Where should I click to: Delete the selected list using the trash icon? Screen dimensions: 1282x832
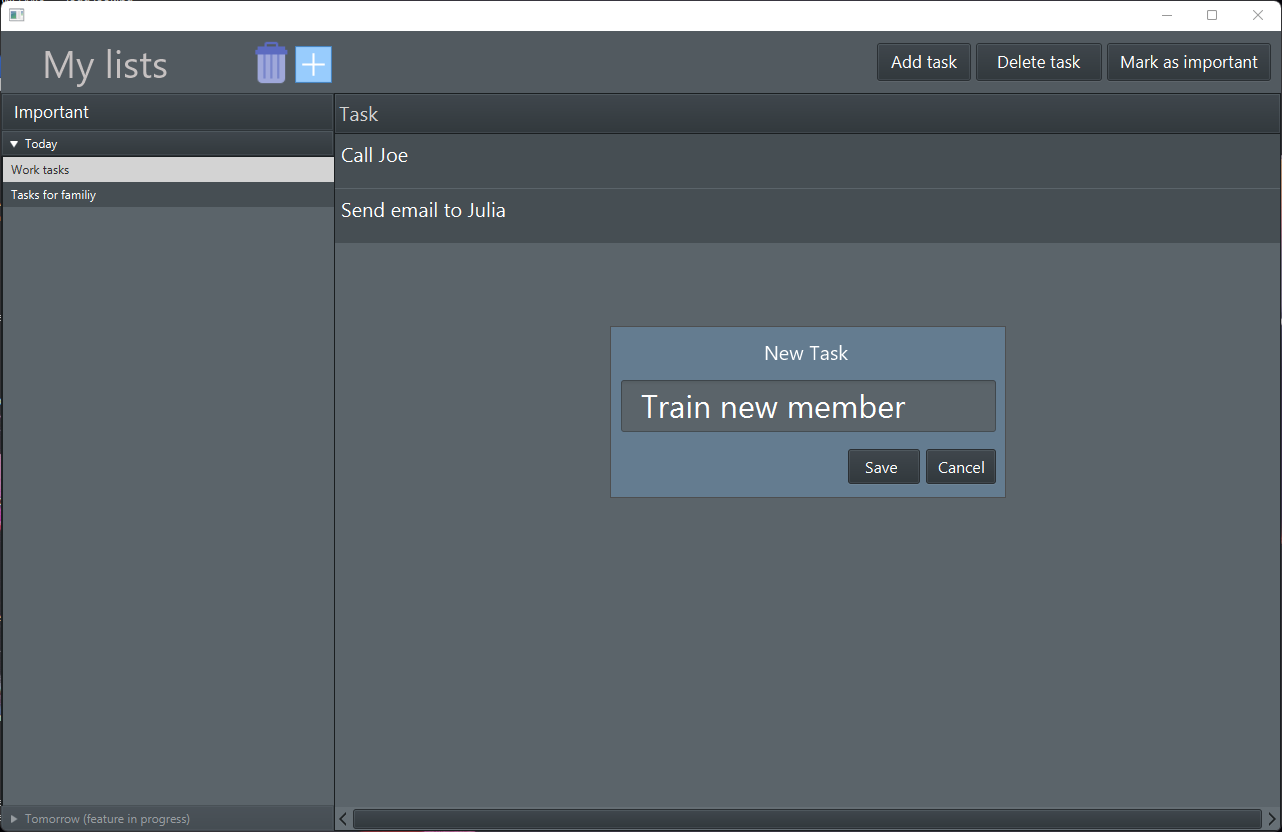tap(271, 62)
